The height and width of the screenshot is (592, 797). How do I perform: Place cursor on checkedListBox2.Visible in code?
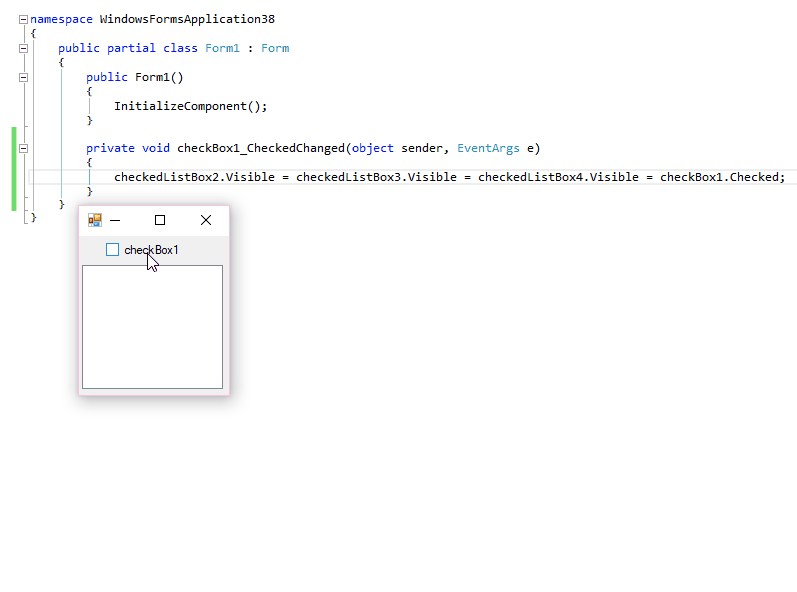pos(194,177)
